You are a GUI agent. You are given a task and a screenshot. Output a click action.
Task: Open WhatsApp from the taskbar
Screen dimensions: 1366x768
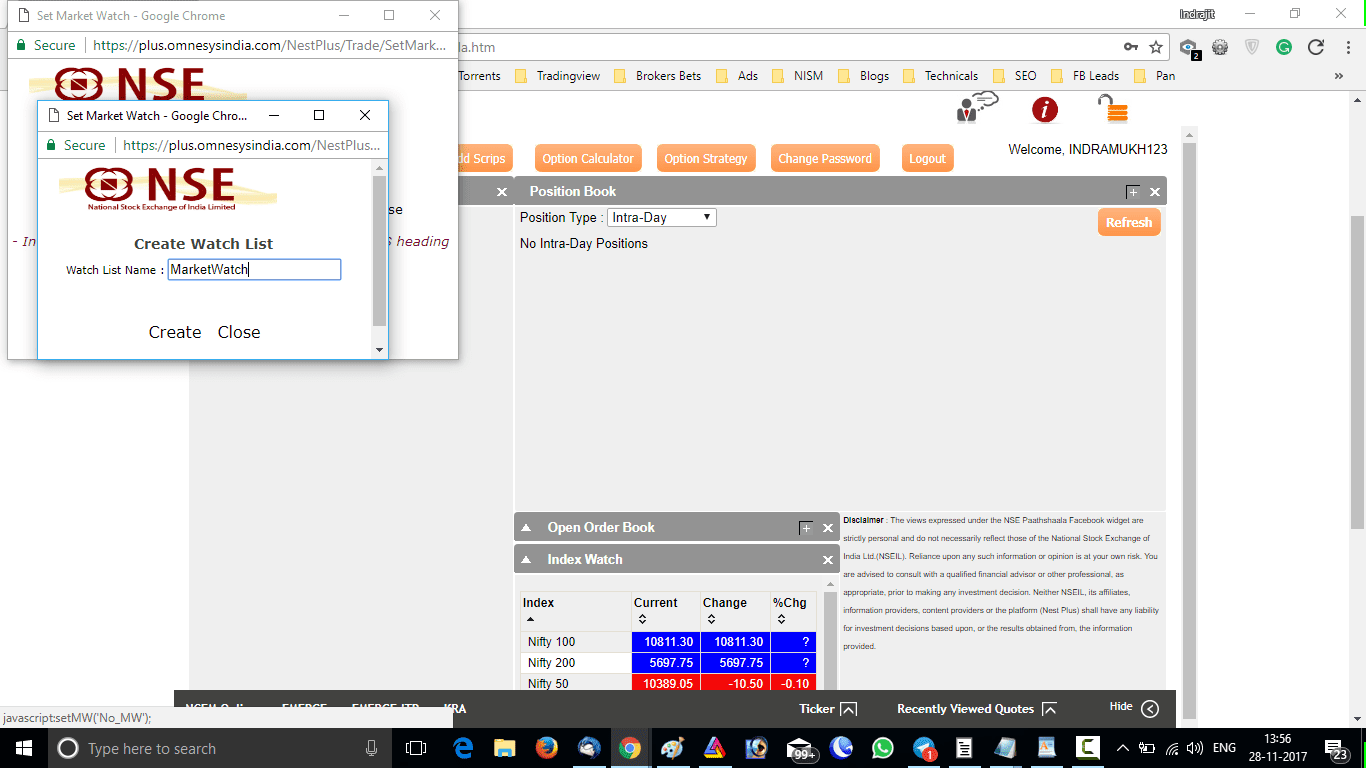(x=882, y=748)
